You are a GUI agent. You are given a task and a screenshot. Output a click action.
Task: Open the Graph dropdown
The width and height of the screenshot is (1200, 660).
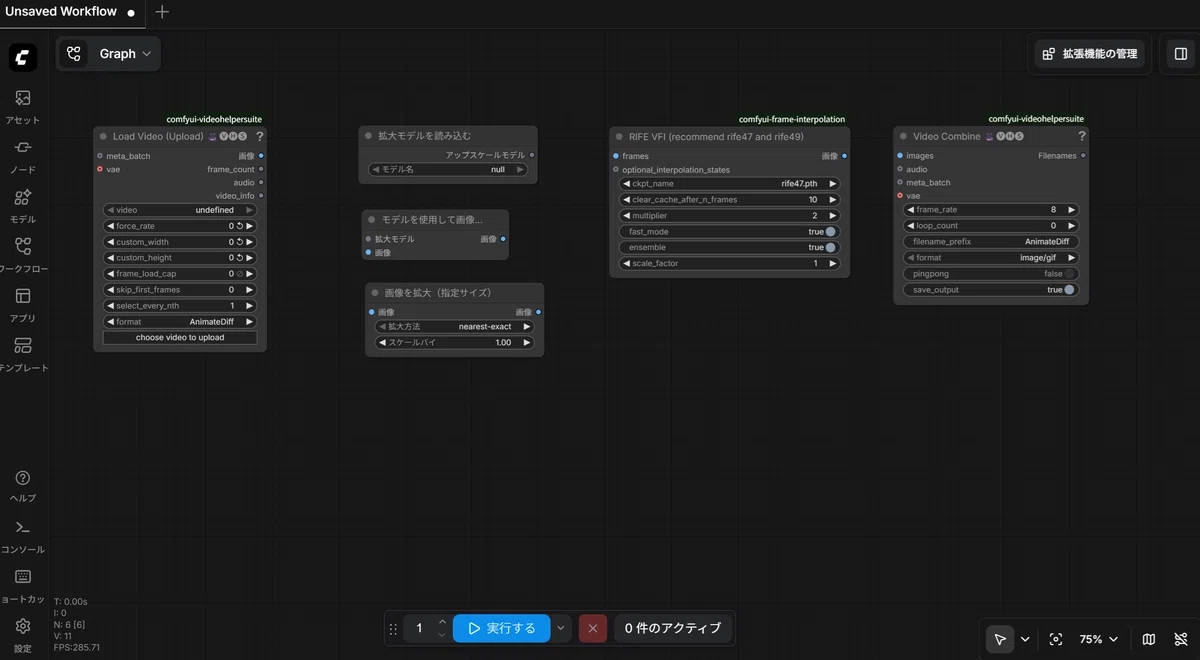click(x=108, y=54)
